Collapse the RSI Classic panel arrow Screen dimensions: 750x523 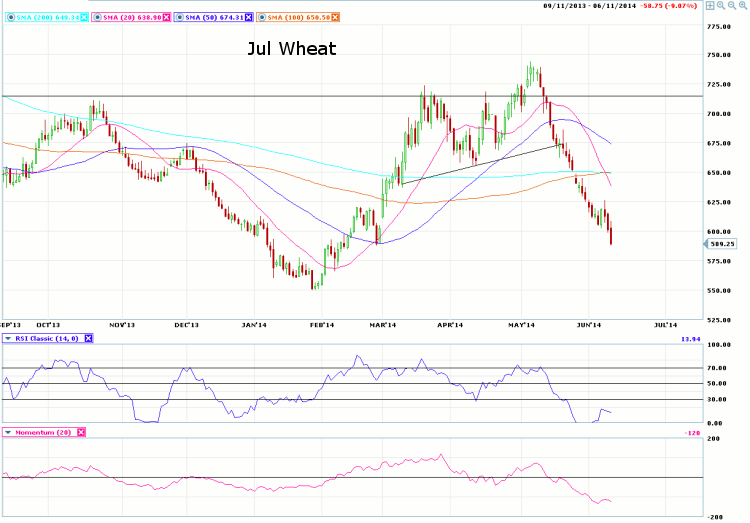pos(9,338)
